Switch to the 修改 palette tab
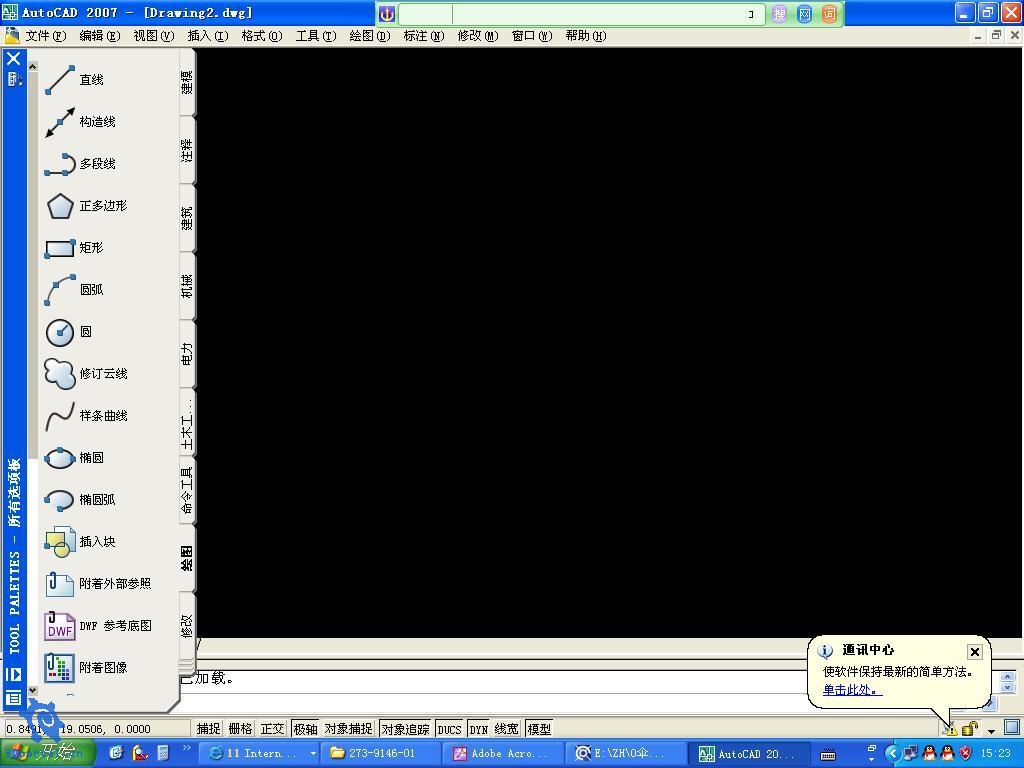This screenshot has height=768, width=1024. (187, 626)
